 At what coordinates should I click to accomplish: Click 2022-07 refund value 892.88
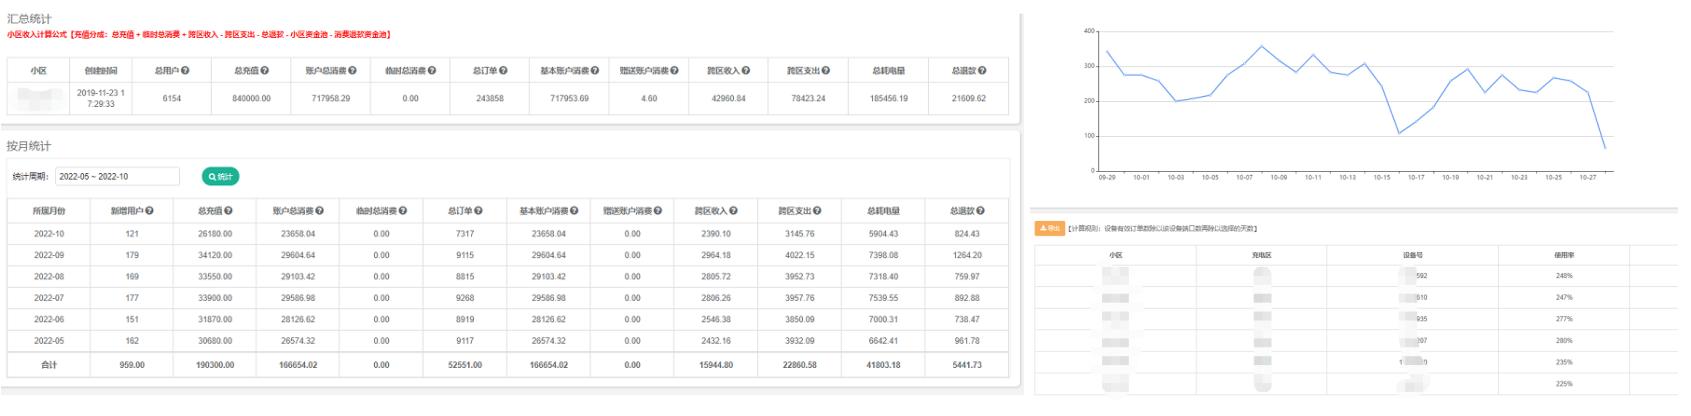click(967, 298)
